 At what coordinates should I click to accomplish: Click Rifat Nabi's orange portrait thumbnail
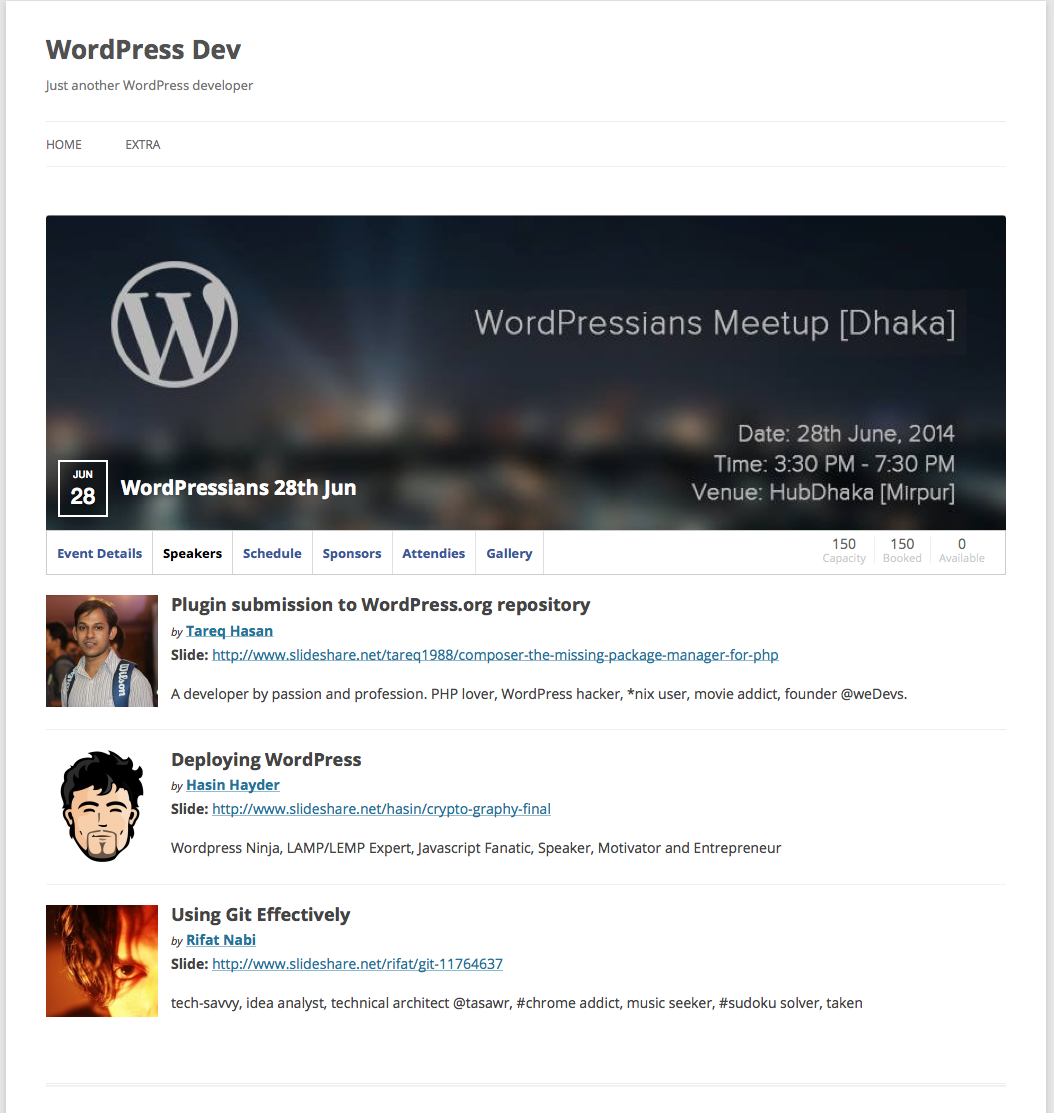[x=102, y=961]
